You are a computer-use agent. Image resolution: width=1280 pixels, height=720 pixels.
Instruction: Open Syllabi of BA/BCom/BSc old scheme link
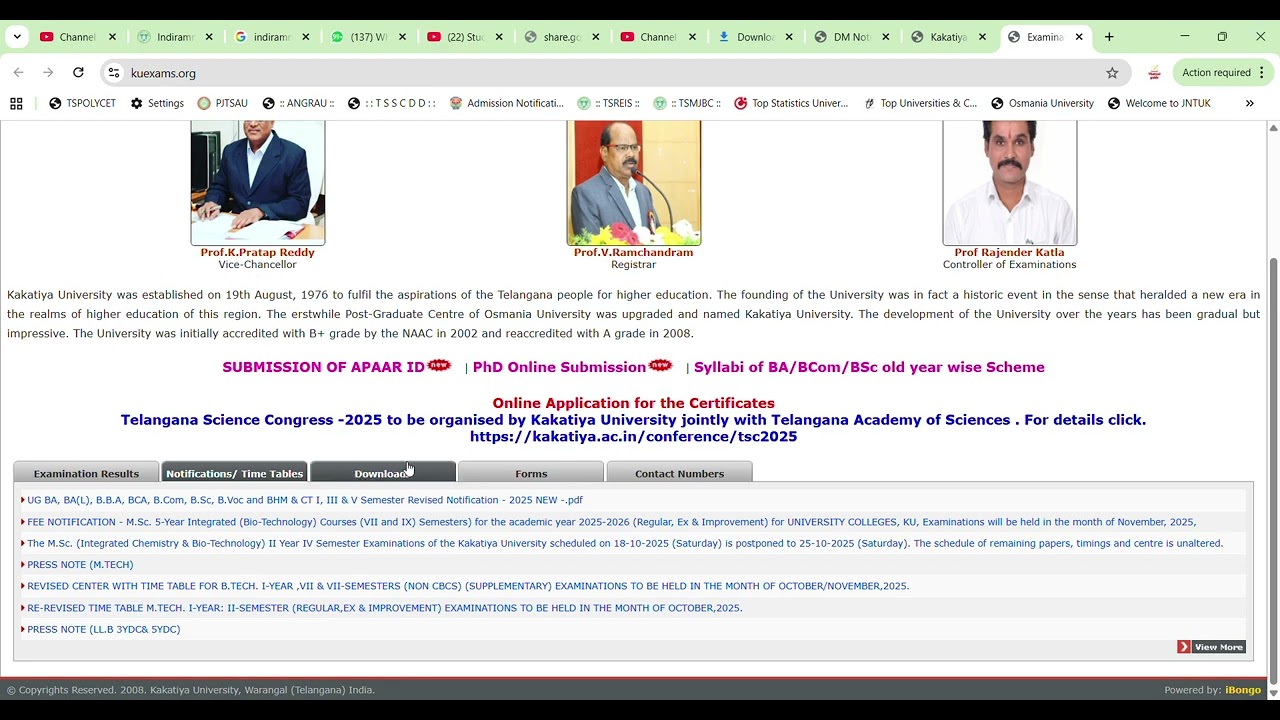[869, 367]
